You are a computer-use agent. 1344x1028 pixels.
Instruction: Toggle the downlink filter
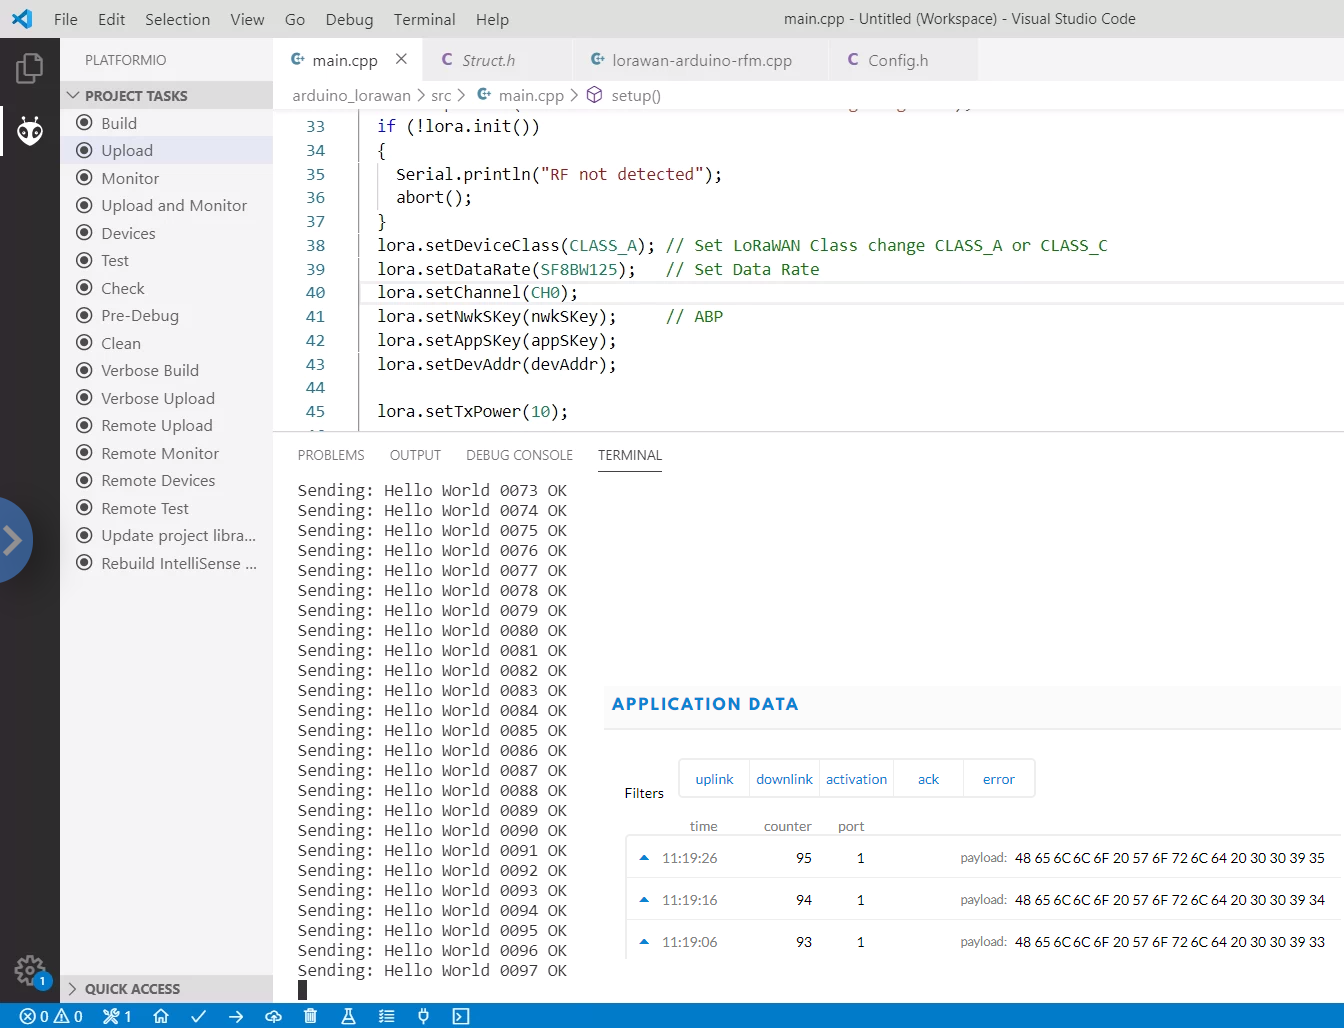(784, 779)
